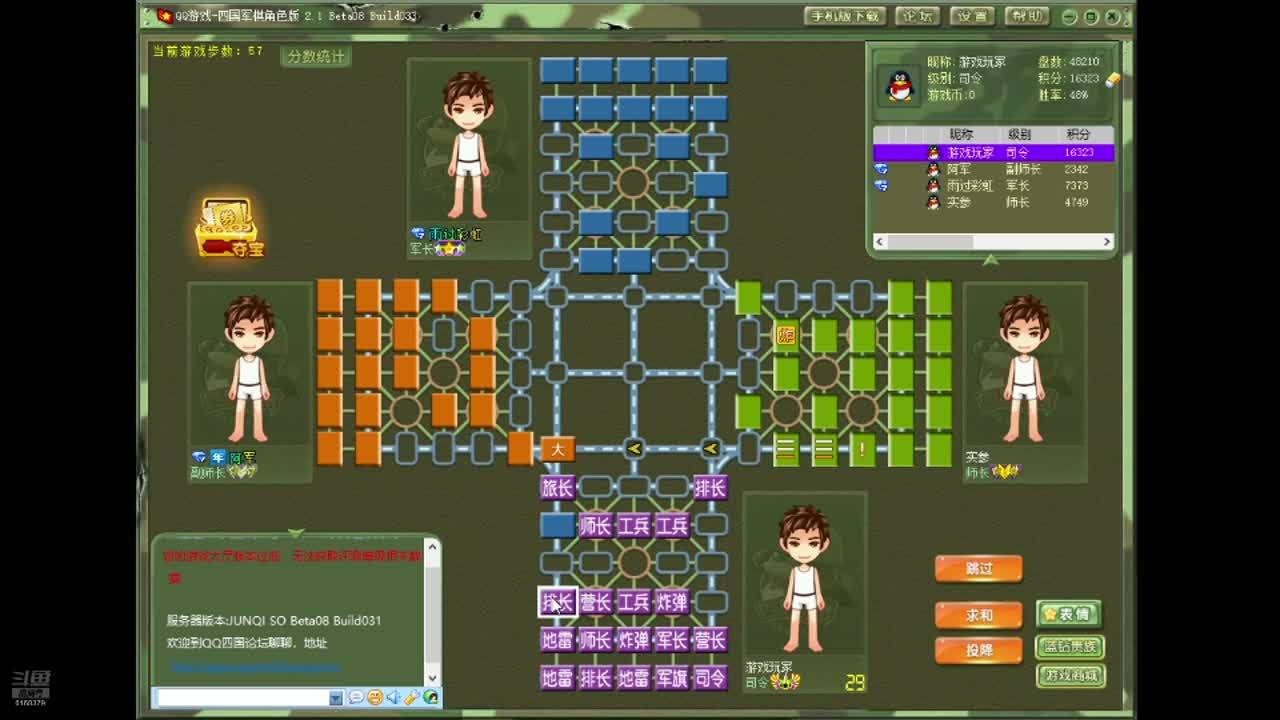
Task: Click the last round icon in chat toolbar
Action: point(430,697)
